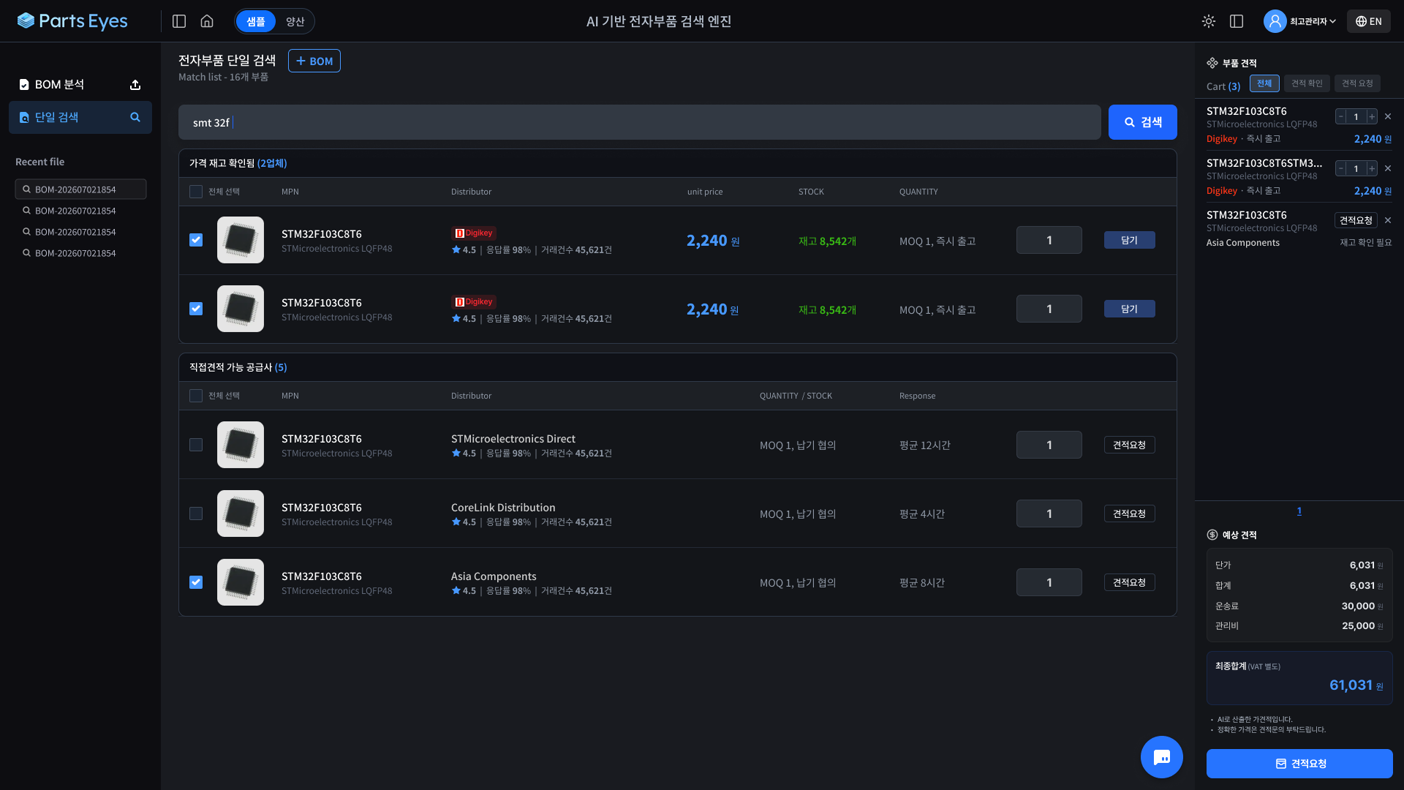Click the blue 검색 search button
The height and width of the screenshot is (790, 1404).
click(1142, 122)
